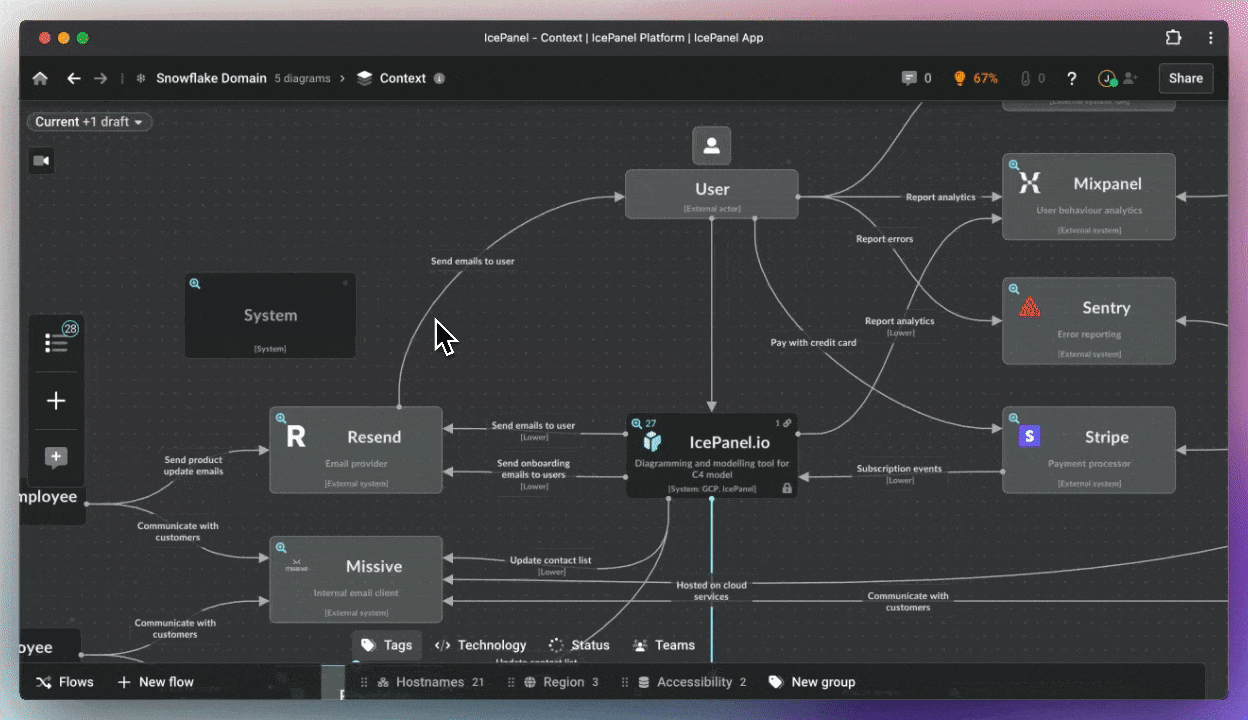Click the New flow button
Image resolution: width=1248 pixels, height=720 pixels.
156,682
